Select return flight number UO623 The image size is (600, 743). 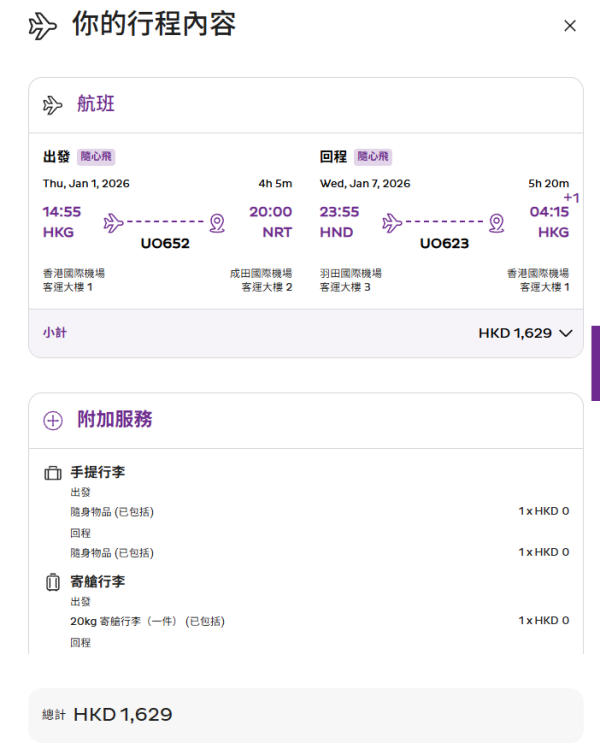point(443,243)
